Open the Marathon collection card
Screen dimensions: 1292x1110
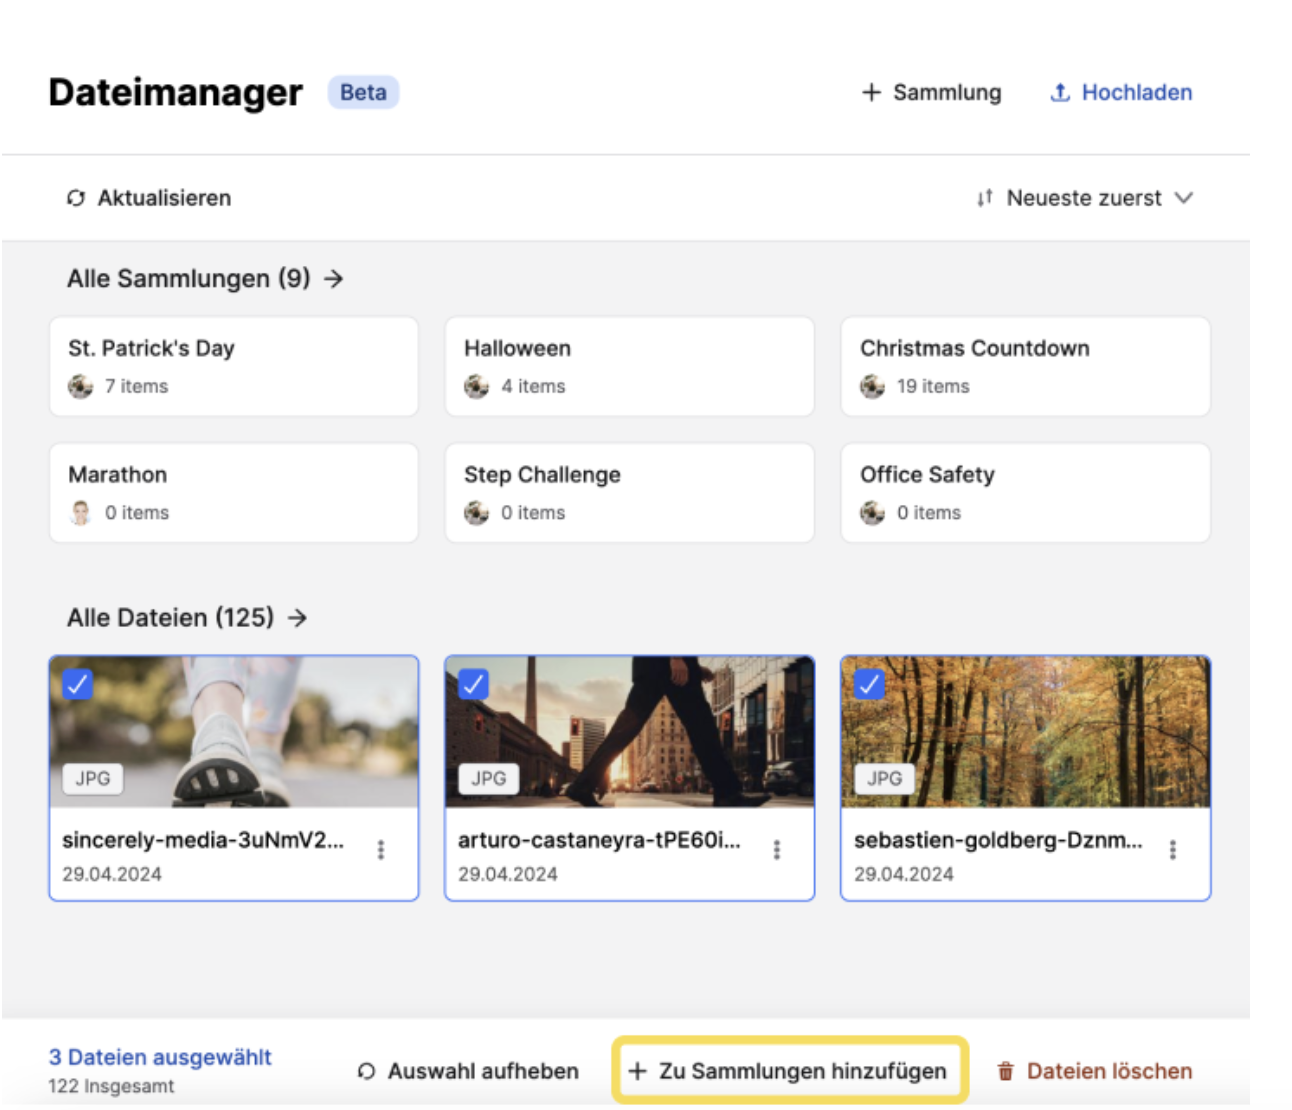234,493
